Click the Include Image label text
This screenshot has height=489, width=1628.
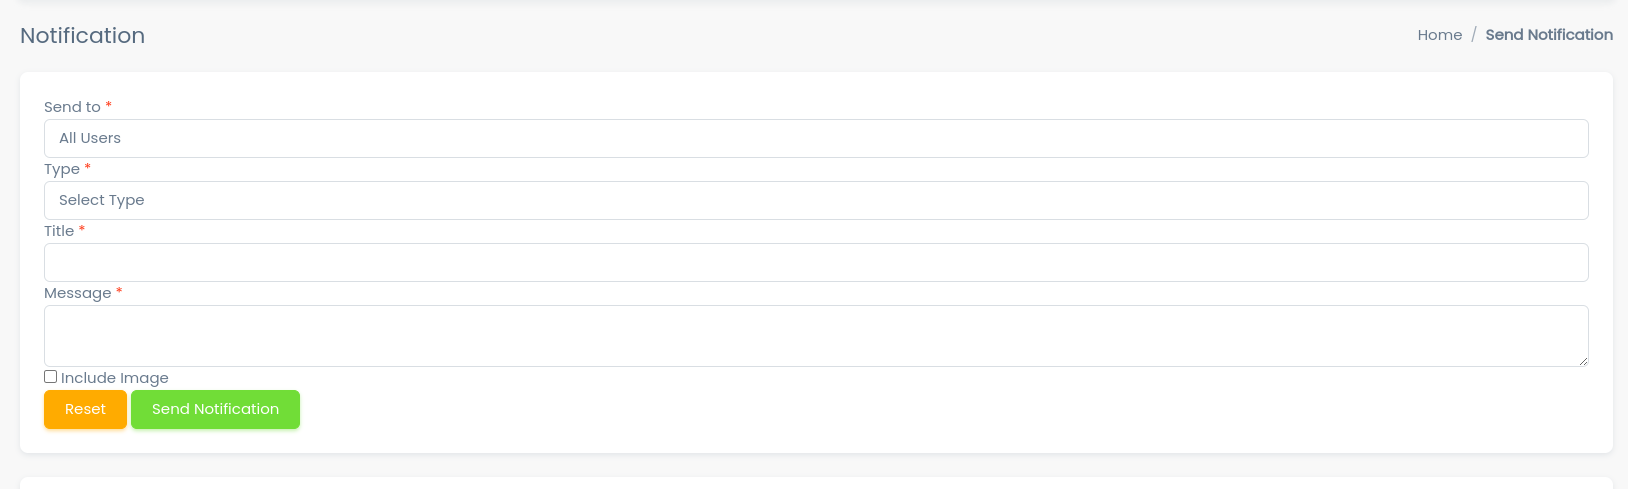tap(115, 378)
